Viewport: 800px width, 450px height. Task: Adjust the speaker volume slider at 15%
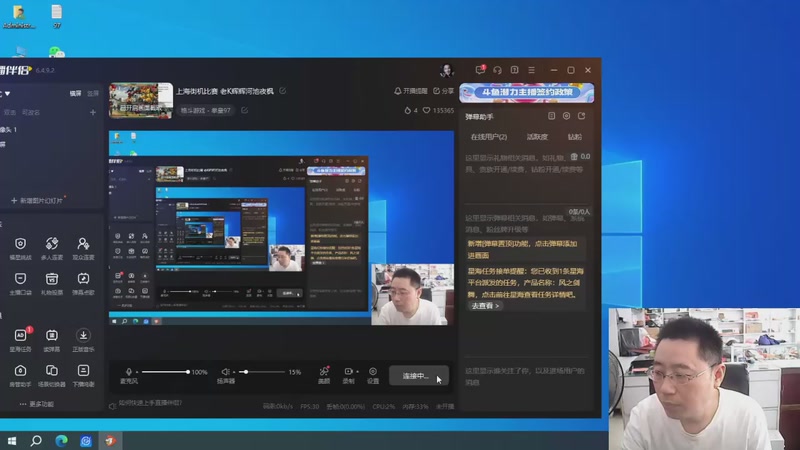point(262,372)
